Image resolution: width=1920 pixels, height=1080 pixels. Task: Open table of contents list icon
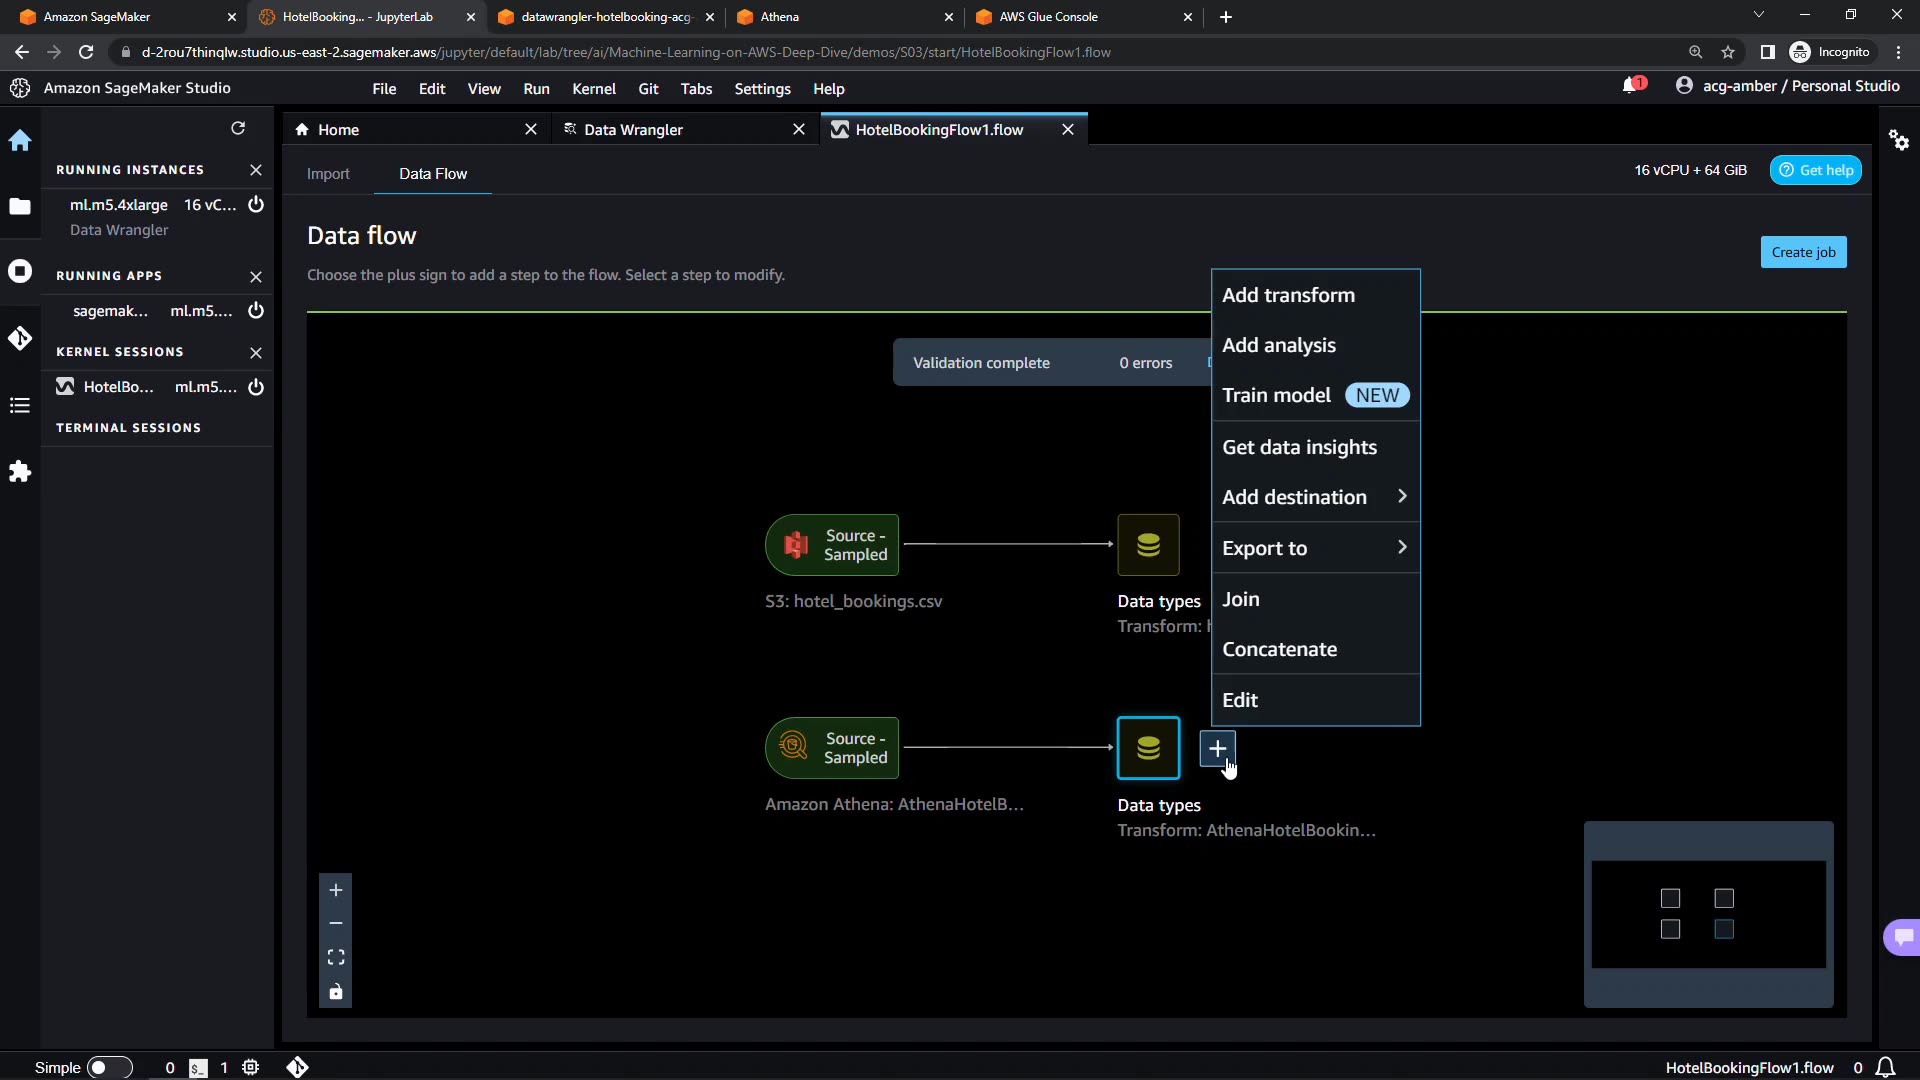coord(20,405)
